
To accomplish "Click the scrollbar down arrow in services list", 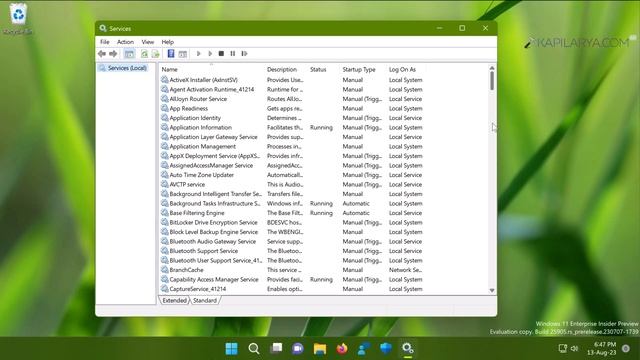I will tap(492, 290).
